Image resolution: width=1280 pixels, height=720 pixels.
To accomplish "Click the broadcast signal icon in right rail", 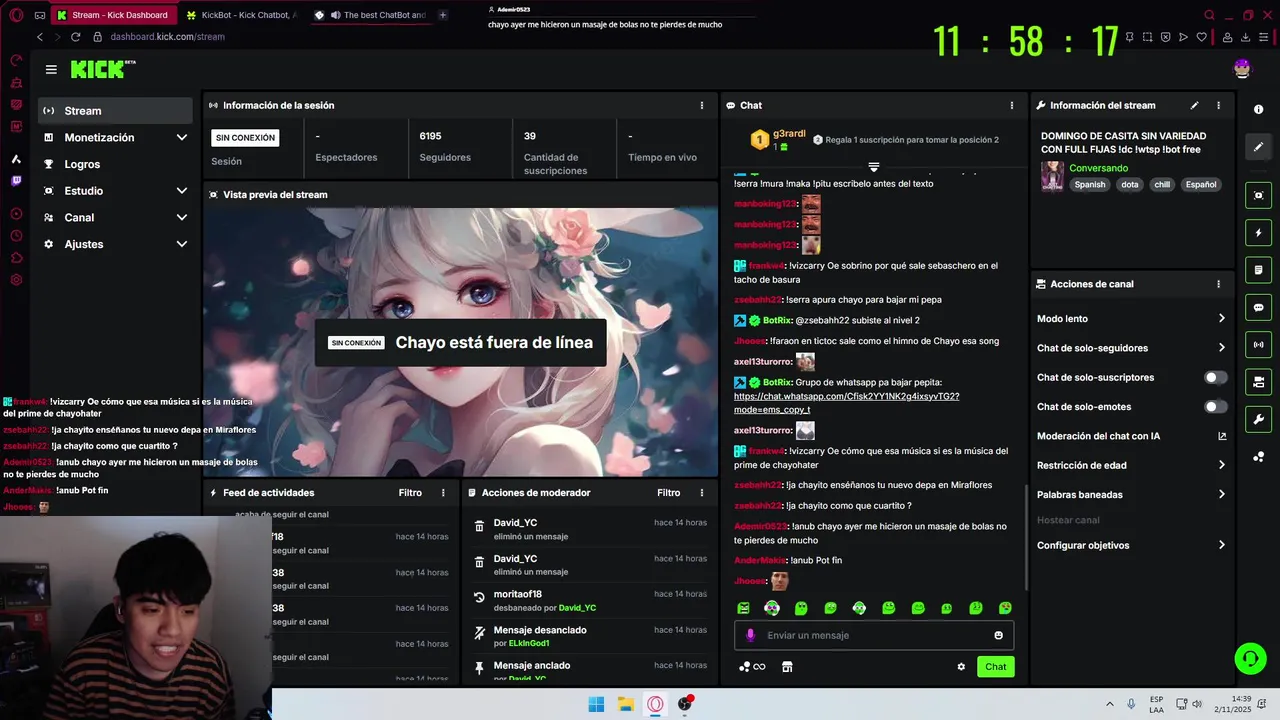I will (1258, 345).
